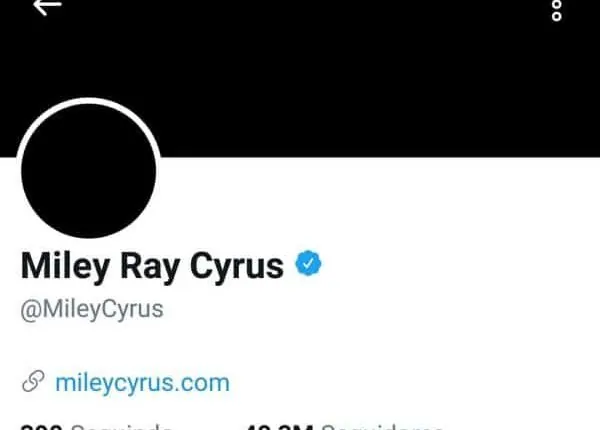
Task: Tap the white ring around avatar
Action: click(88, 100)
